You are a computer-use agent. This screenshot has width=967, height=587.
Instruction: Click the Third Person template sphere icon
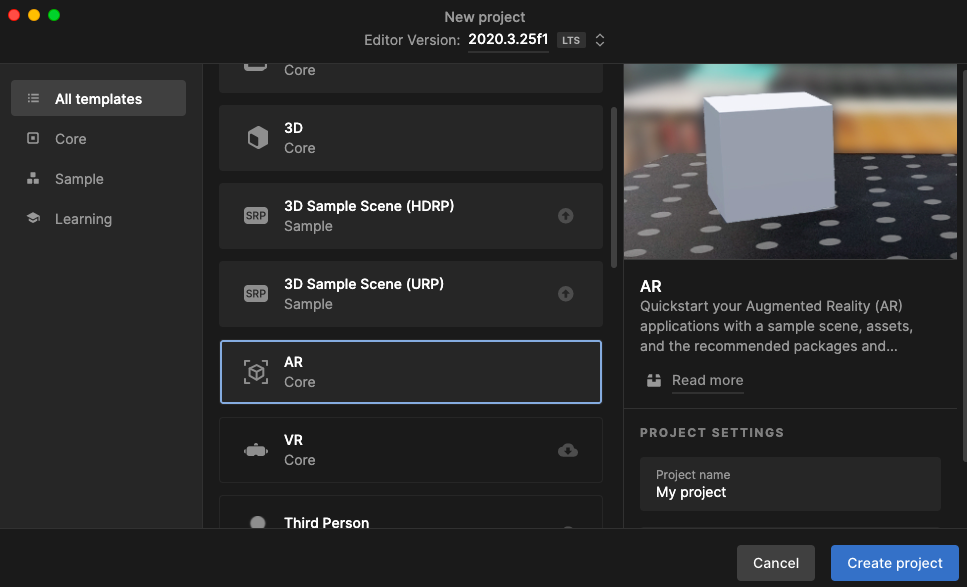coord(256,522)
